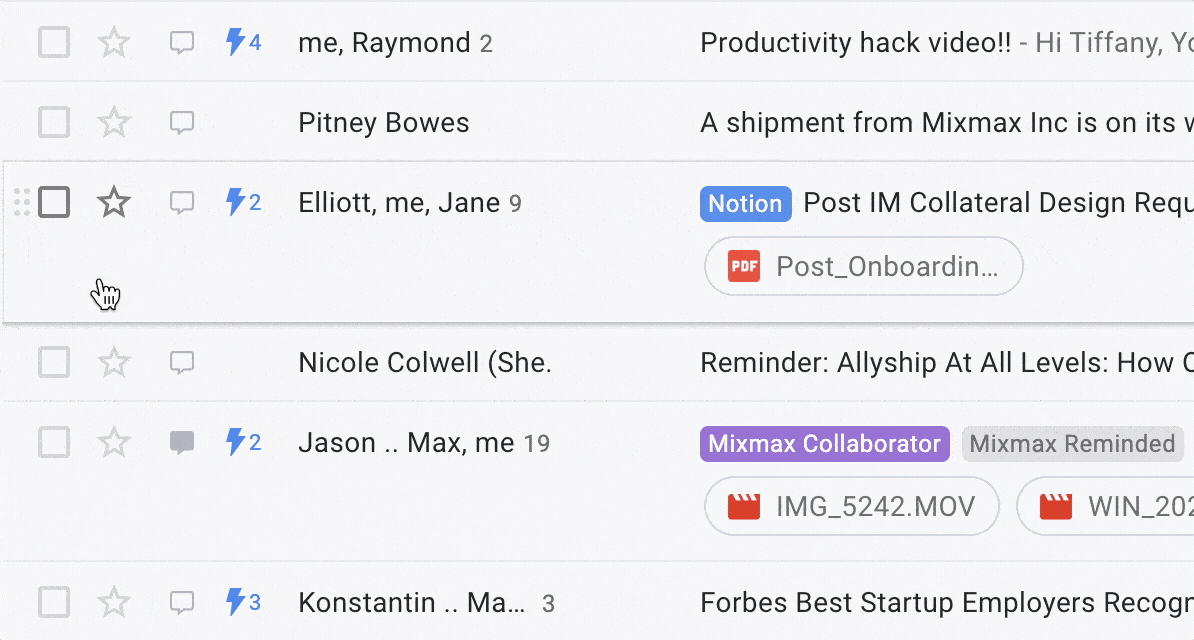Open the Post_Onboarding PDF attachment
Image resolution: width=1194 pixels, height=640 pixels.
863,266
